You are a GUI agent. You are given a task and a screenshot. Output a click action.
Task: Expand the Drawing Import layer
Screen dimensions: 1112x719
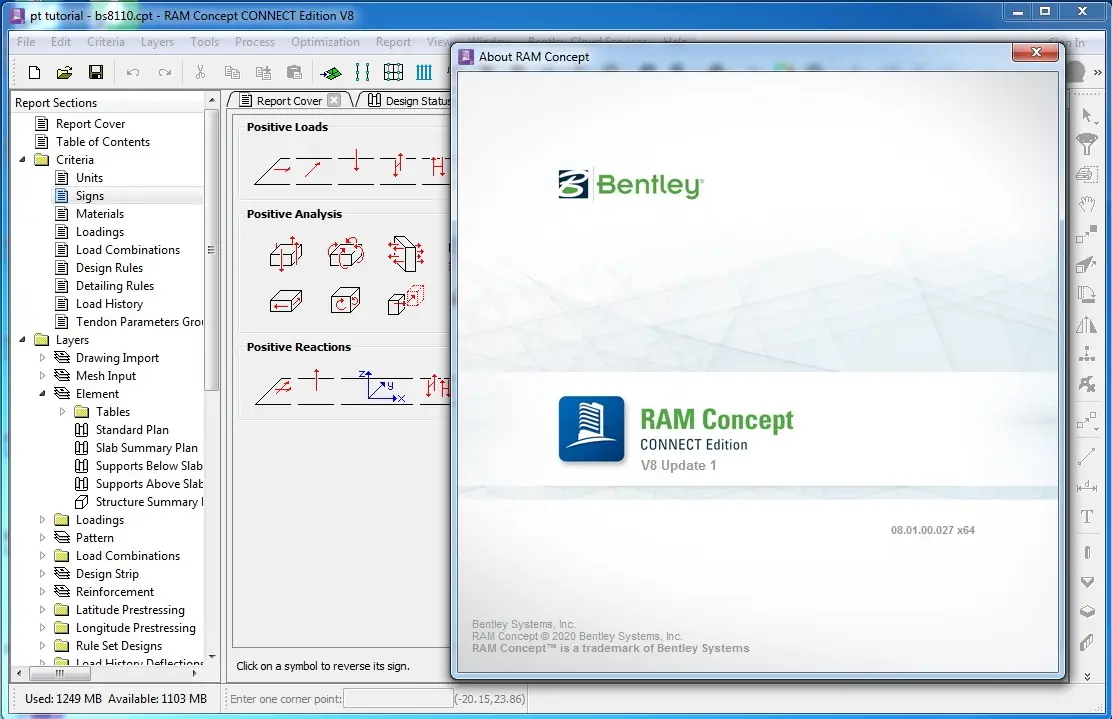(x=43, y=357)
